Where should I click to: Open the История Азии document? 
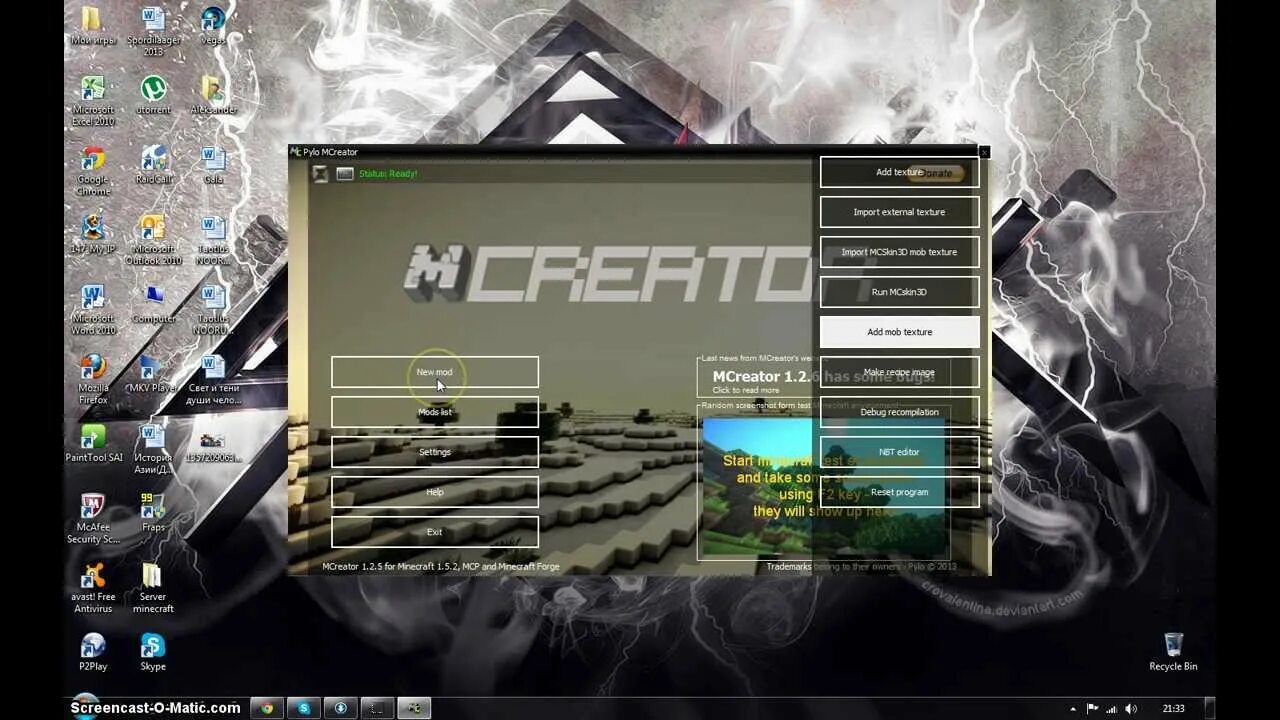pos(153,449)
